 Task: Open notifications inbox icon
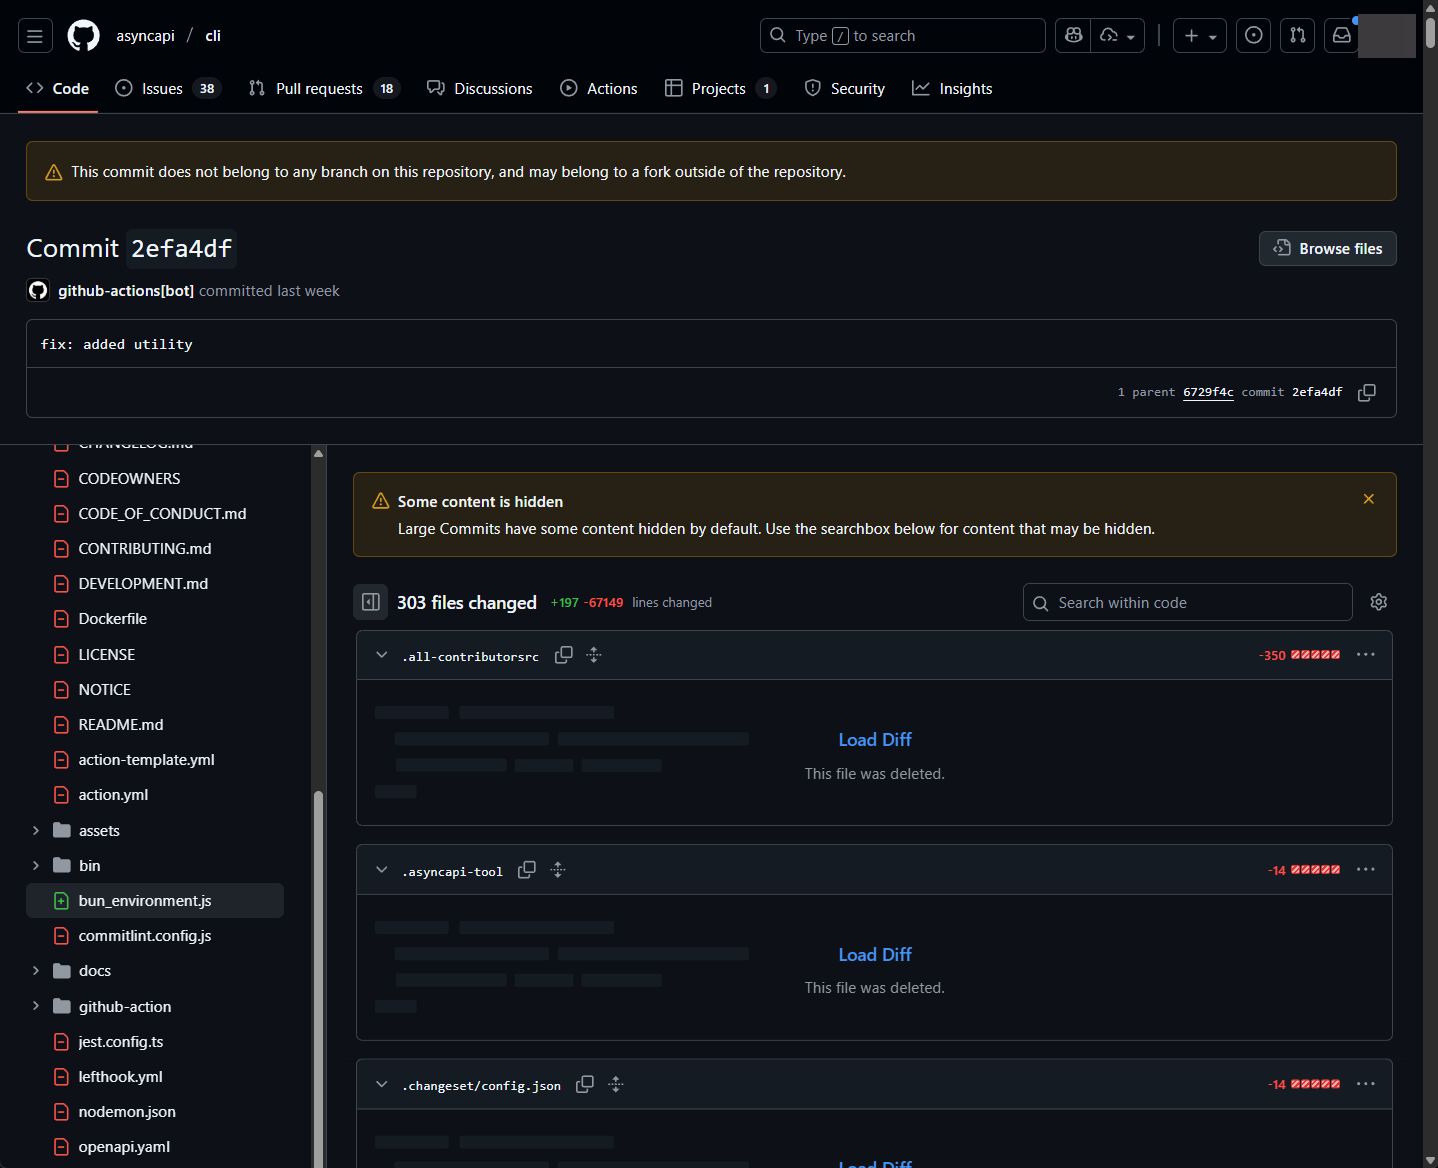pyautogui.click(x=1342, y=36)
